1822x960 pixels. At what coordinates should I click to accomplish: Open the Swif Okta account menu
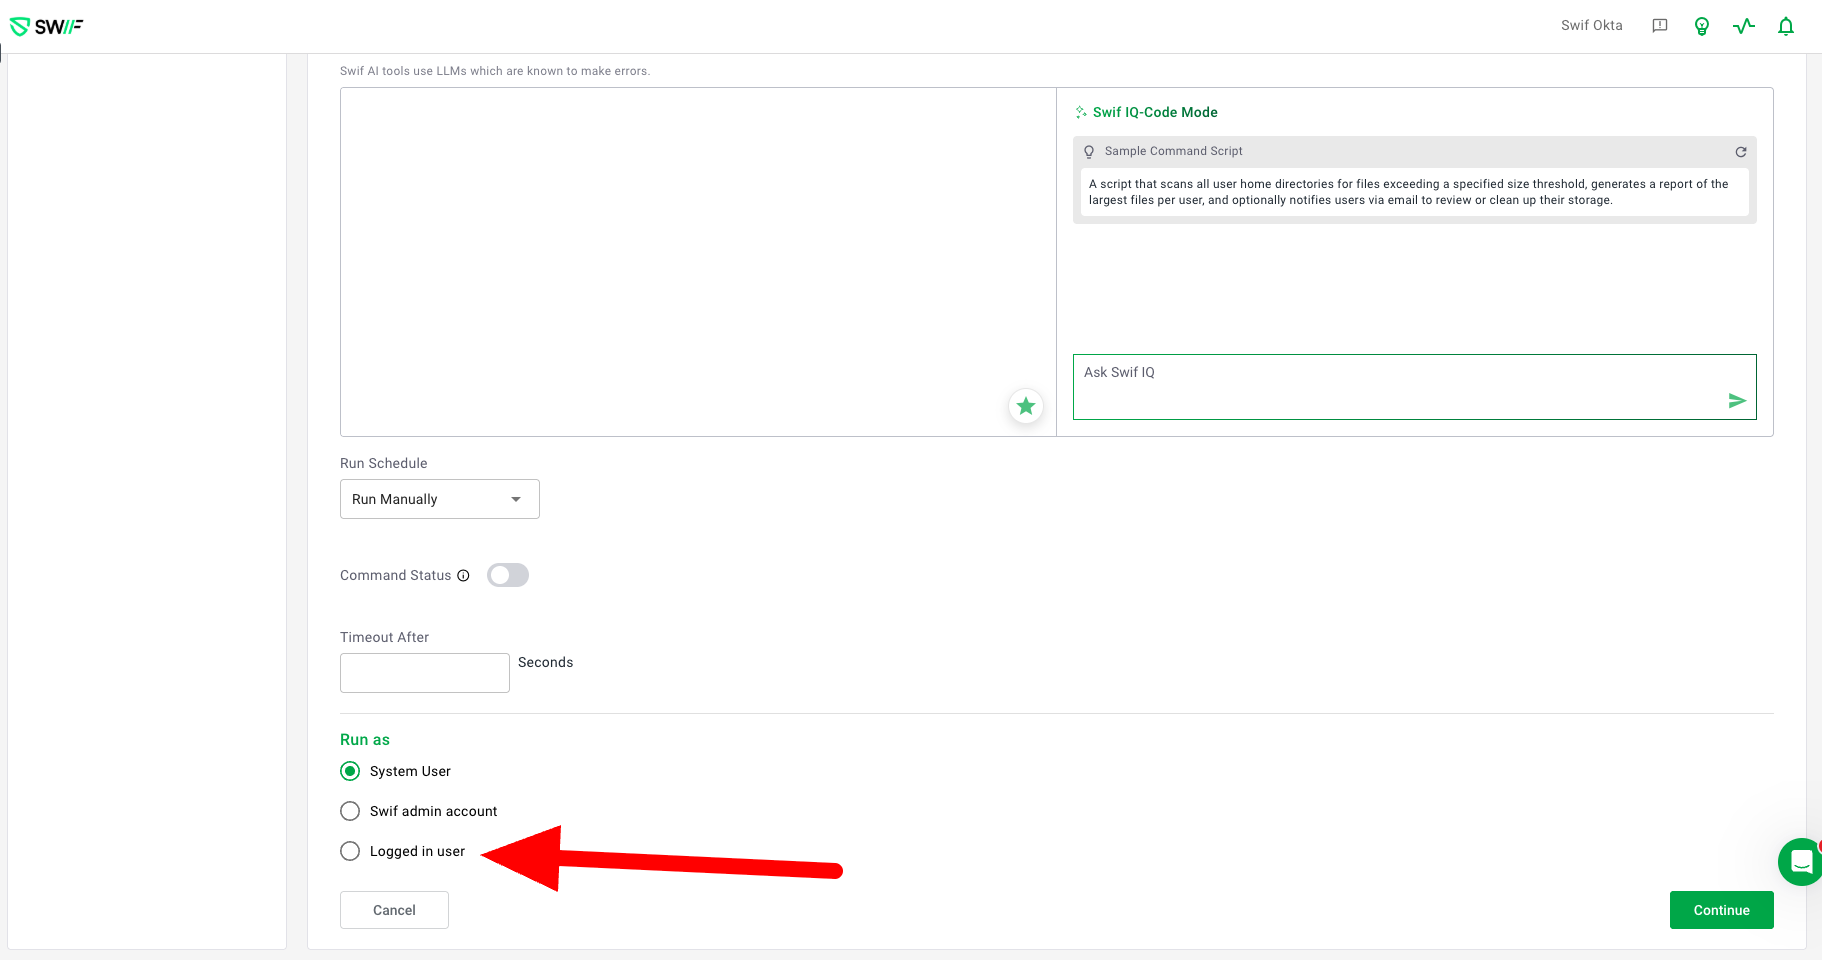click(x=1591, y=26)
